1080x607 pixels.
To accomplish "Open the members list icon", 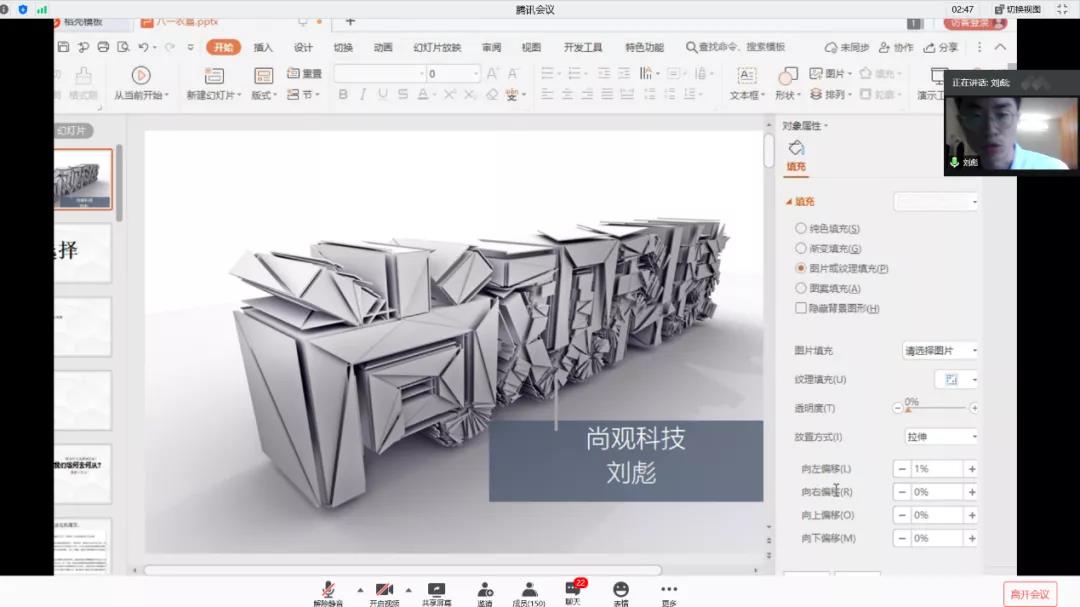I will pyautogui.click(x=528, y=589).
